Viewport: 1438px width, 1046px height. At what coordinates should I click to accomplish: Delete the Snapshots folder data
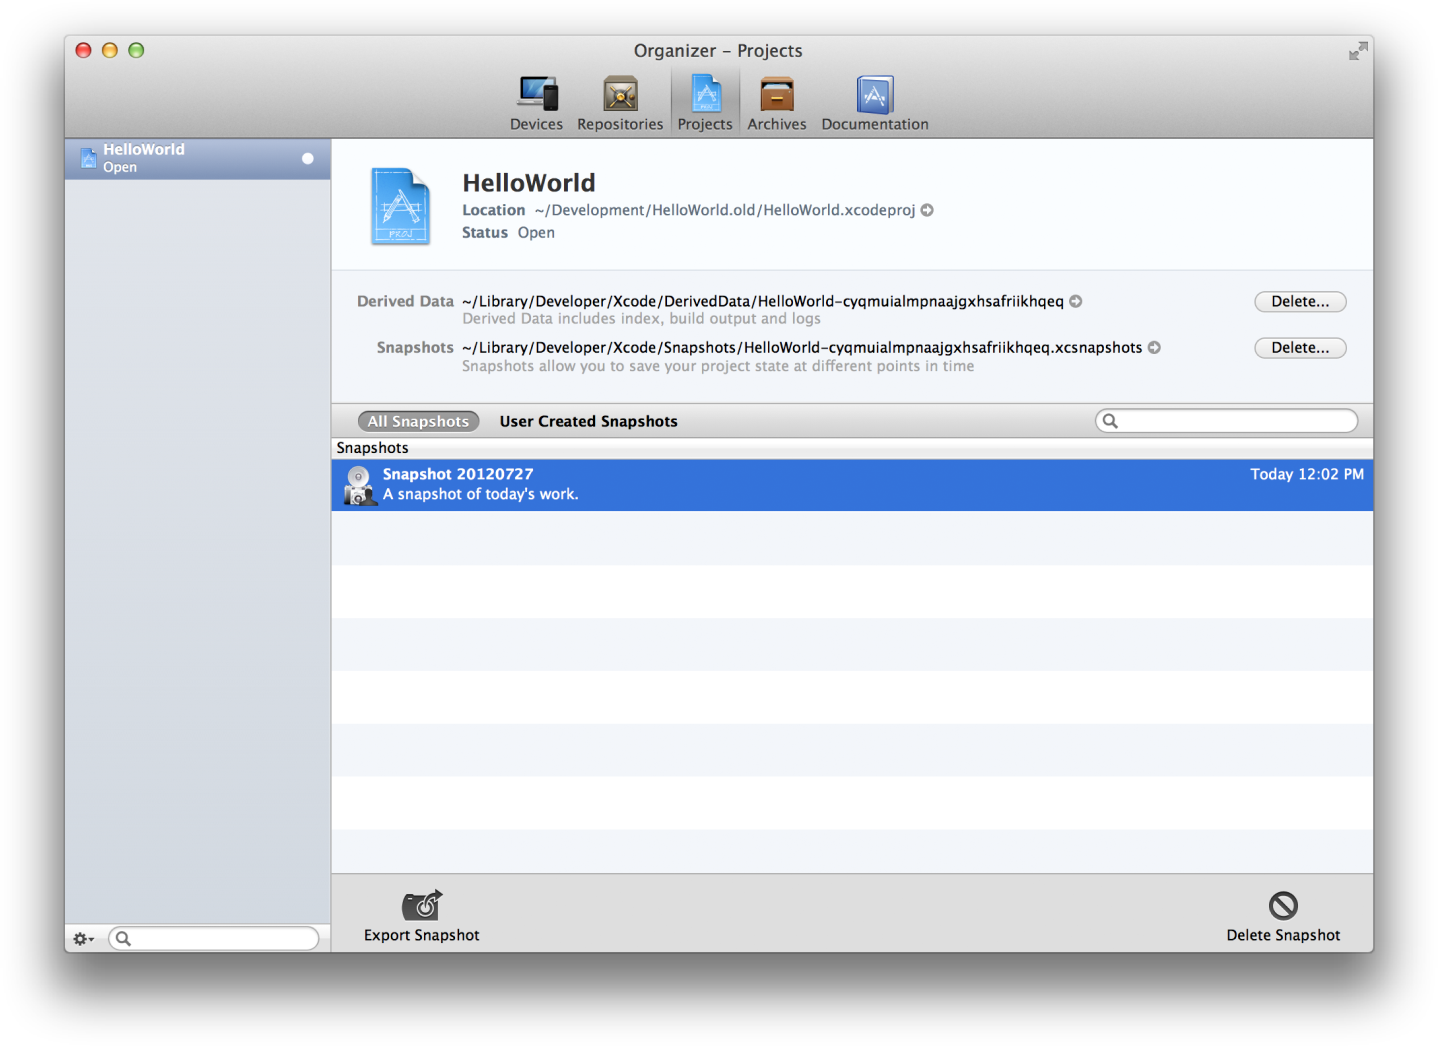(1299, 348)
